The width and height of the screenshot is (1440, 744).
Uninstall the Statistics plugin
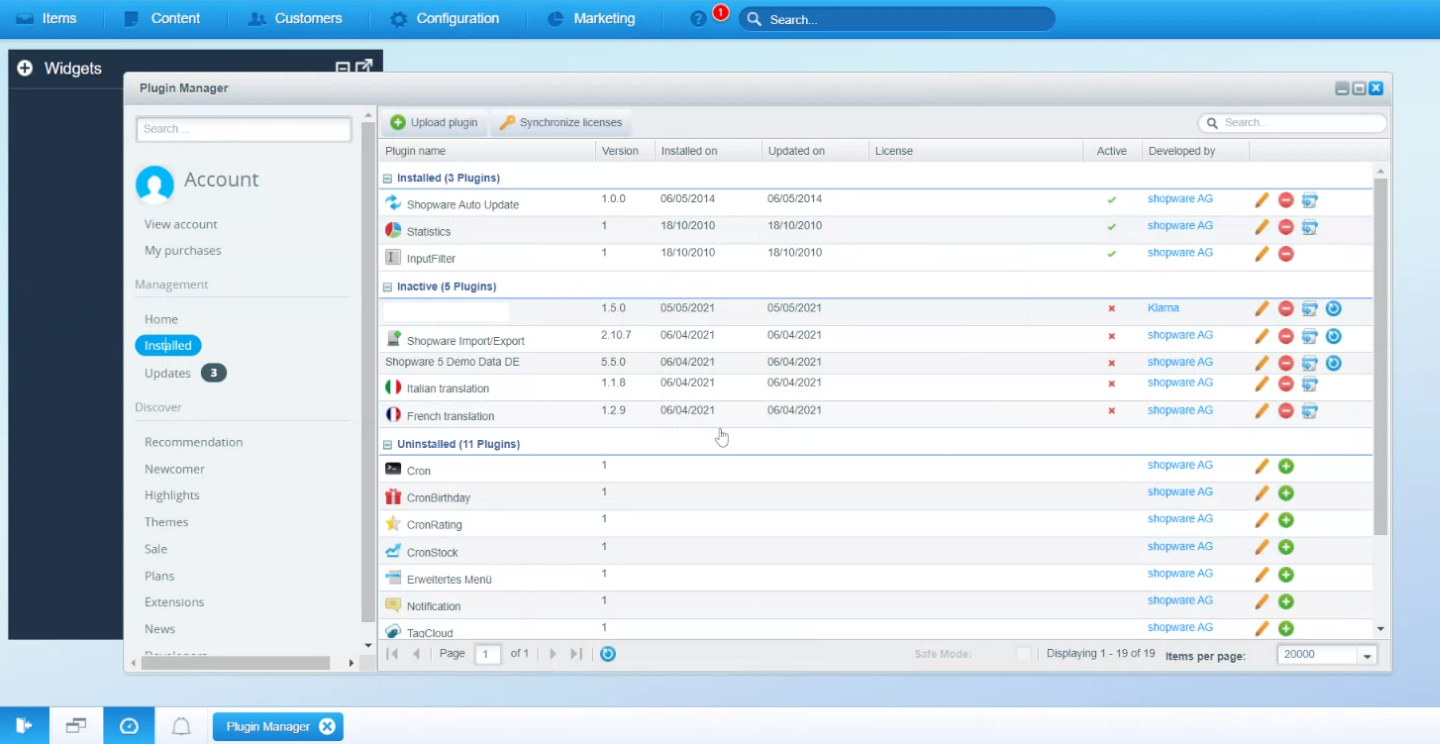[x=1286, y=227]
